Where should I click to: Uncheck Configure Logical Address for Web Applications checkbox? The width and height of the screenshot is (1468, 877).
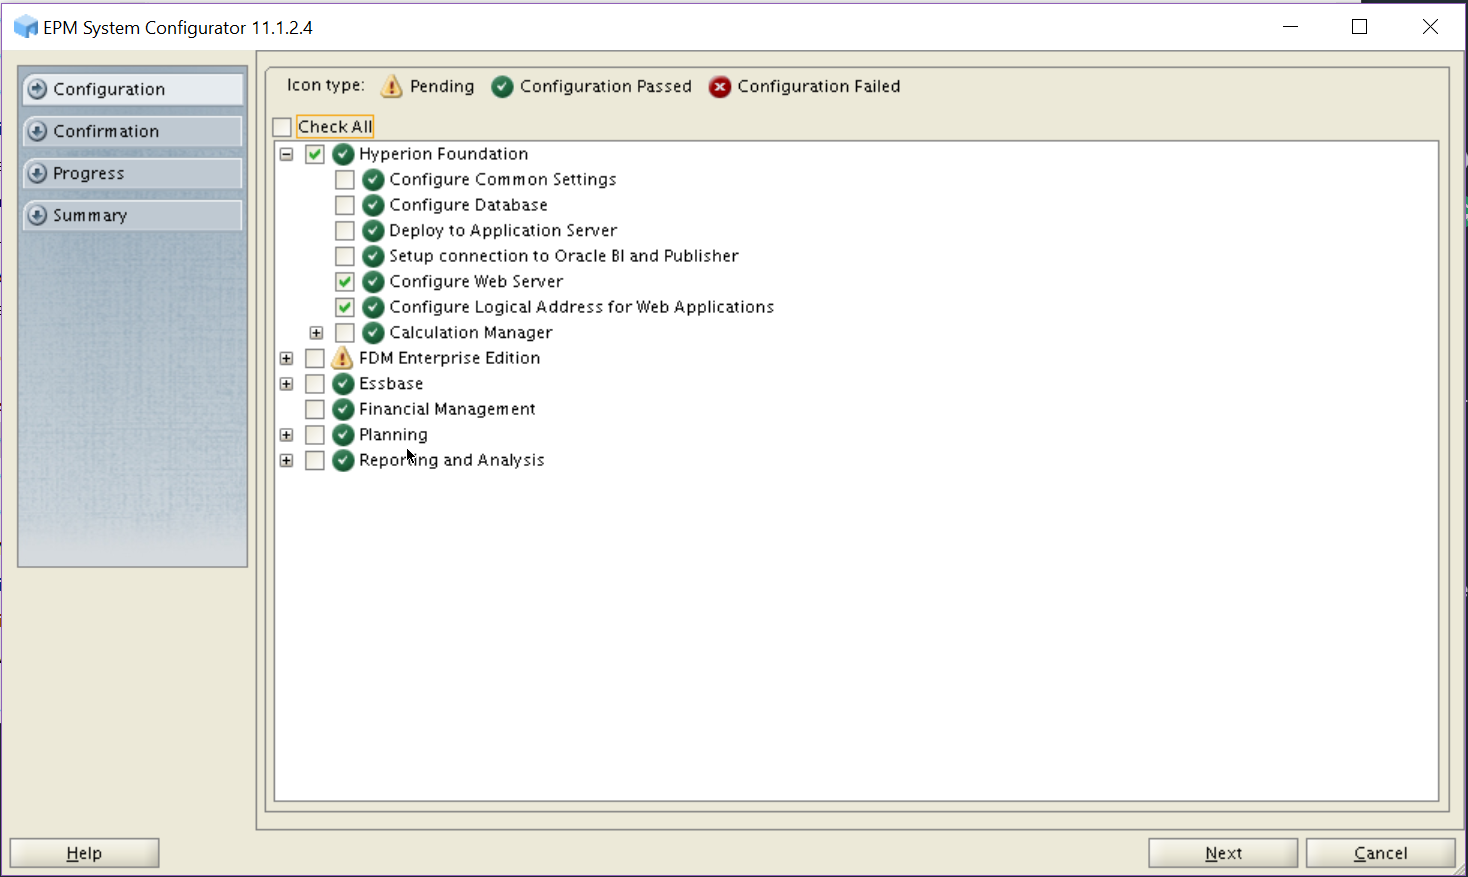point(345,307)
